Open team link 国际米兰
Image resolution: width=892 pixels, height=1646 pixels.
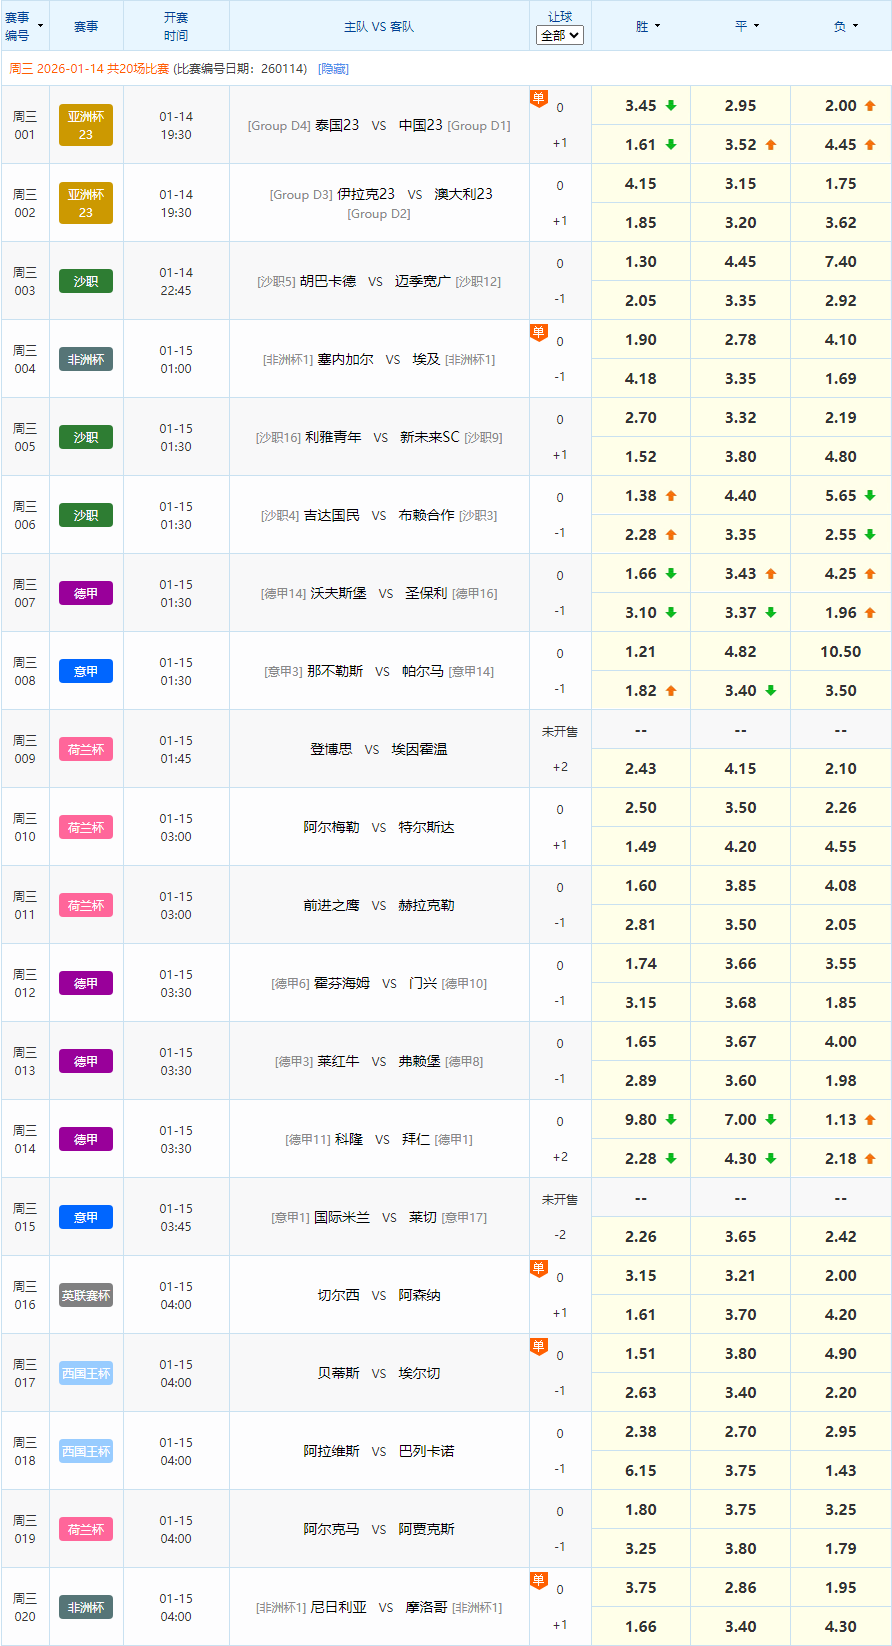pos(342,1217)
